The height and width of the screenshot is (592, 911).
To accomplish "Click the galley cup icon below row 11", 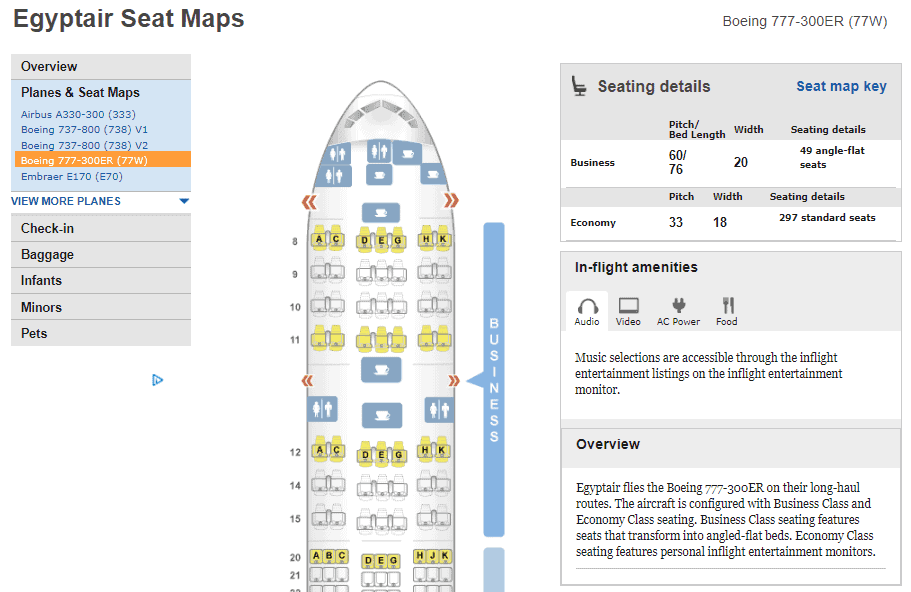I will 379,370.
